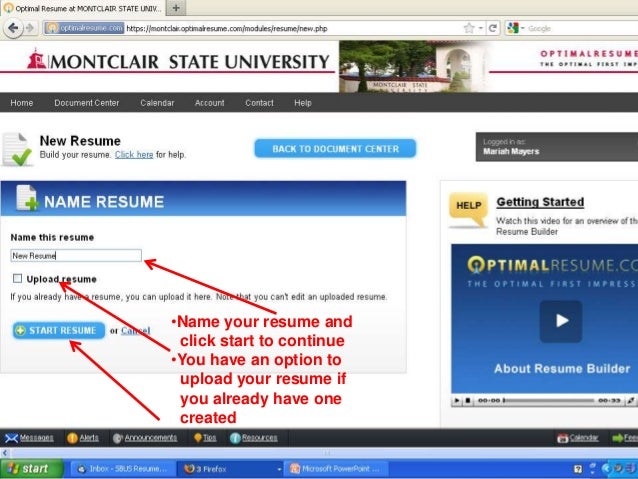
Task: Click the help question mark tray icon
Action: (x=578, y=469)
